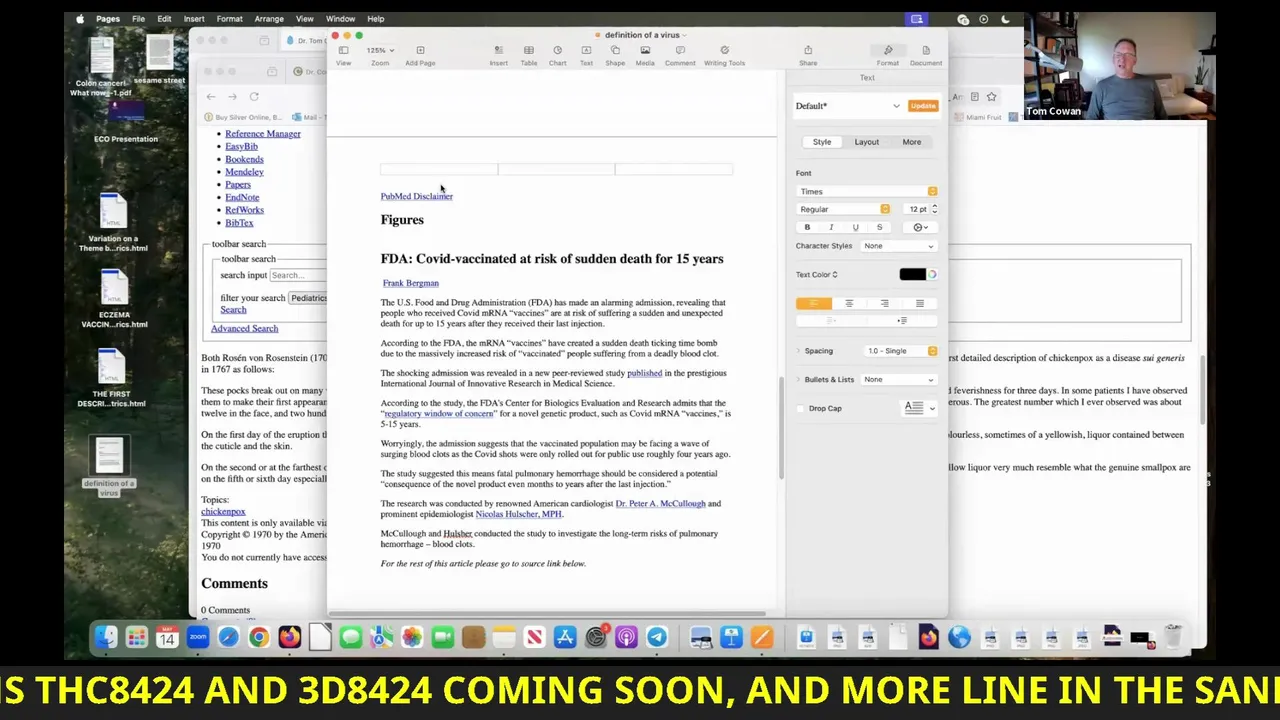This screenshot has width=1280, height=720.
Task: Open the Zoom 125% dropdown
Action: point(380,50)
